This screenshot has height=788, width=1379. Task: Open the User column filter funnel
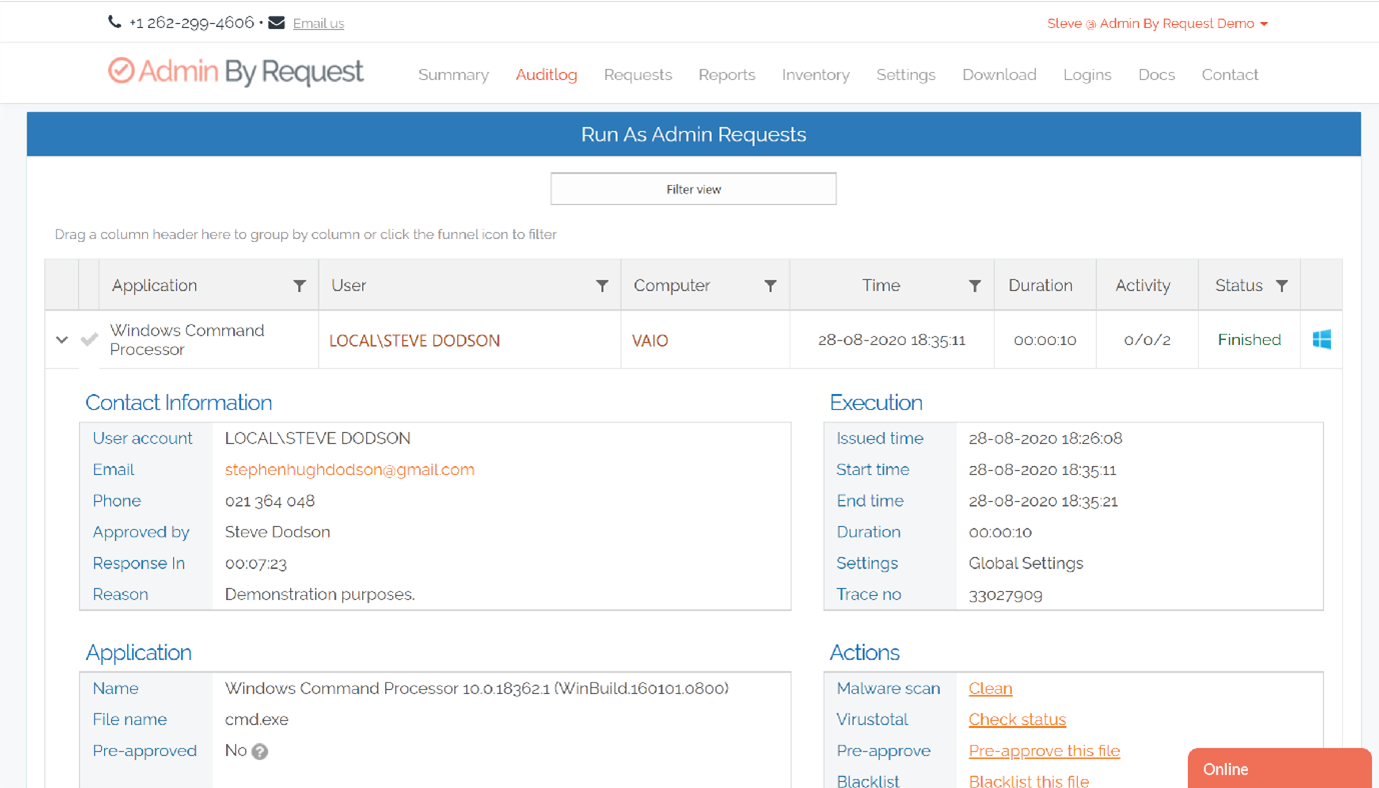(x=602, y=286)
